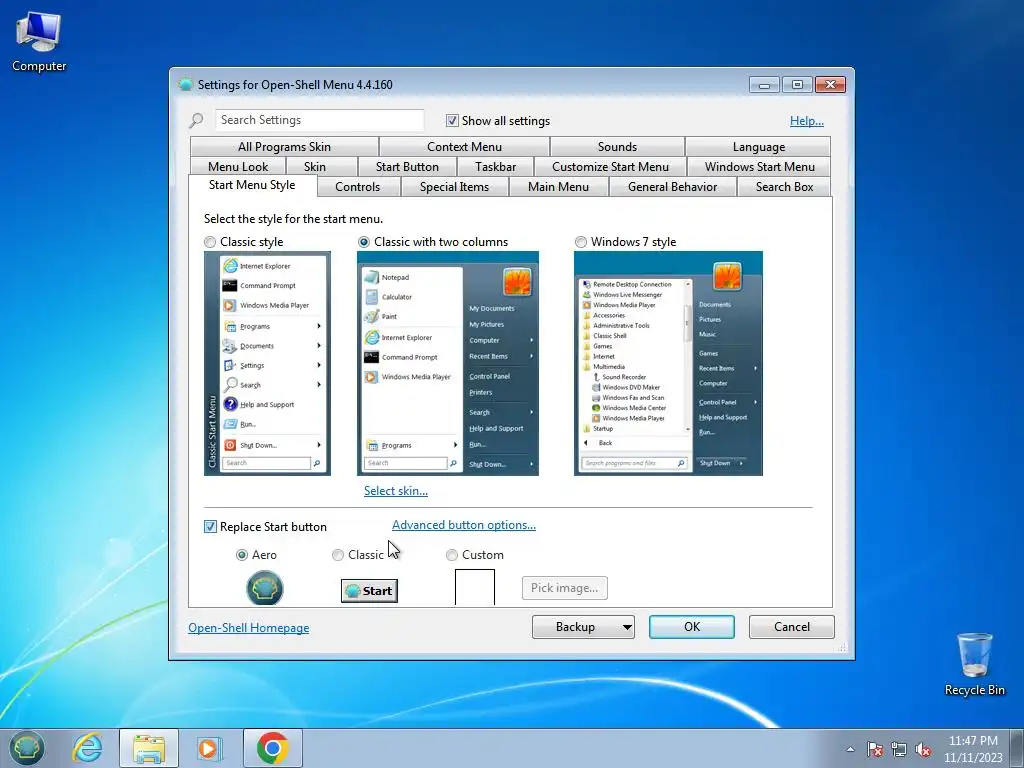Open the Backup dropdown menu

tap(583, 627)
